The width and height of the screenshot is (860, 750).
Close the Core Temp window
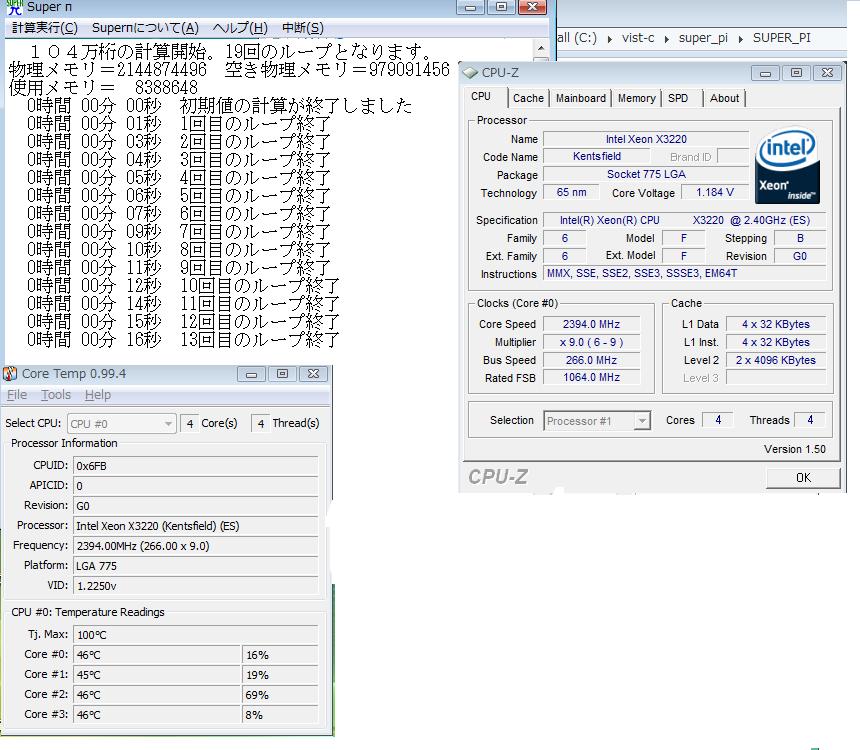click(313, 374)
